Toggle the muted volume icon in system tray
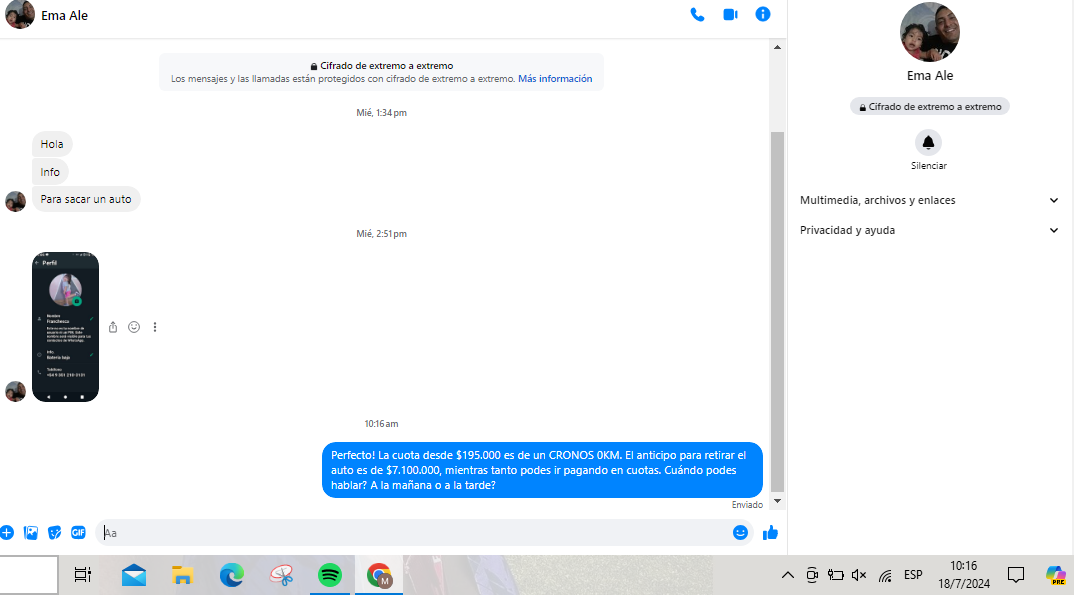Screen dimensions: 1074x595 [859, 575]
